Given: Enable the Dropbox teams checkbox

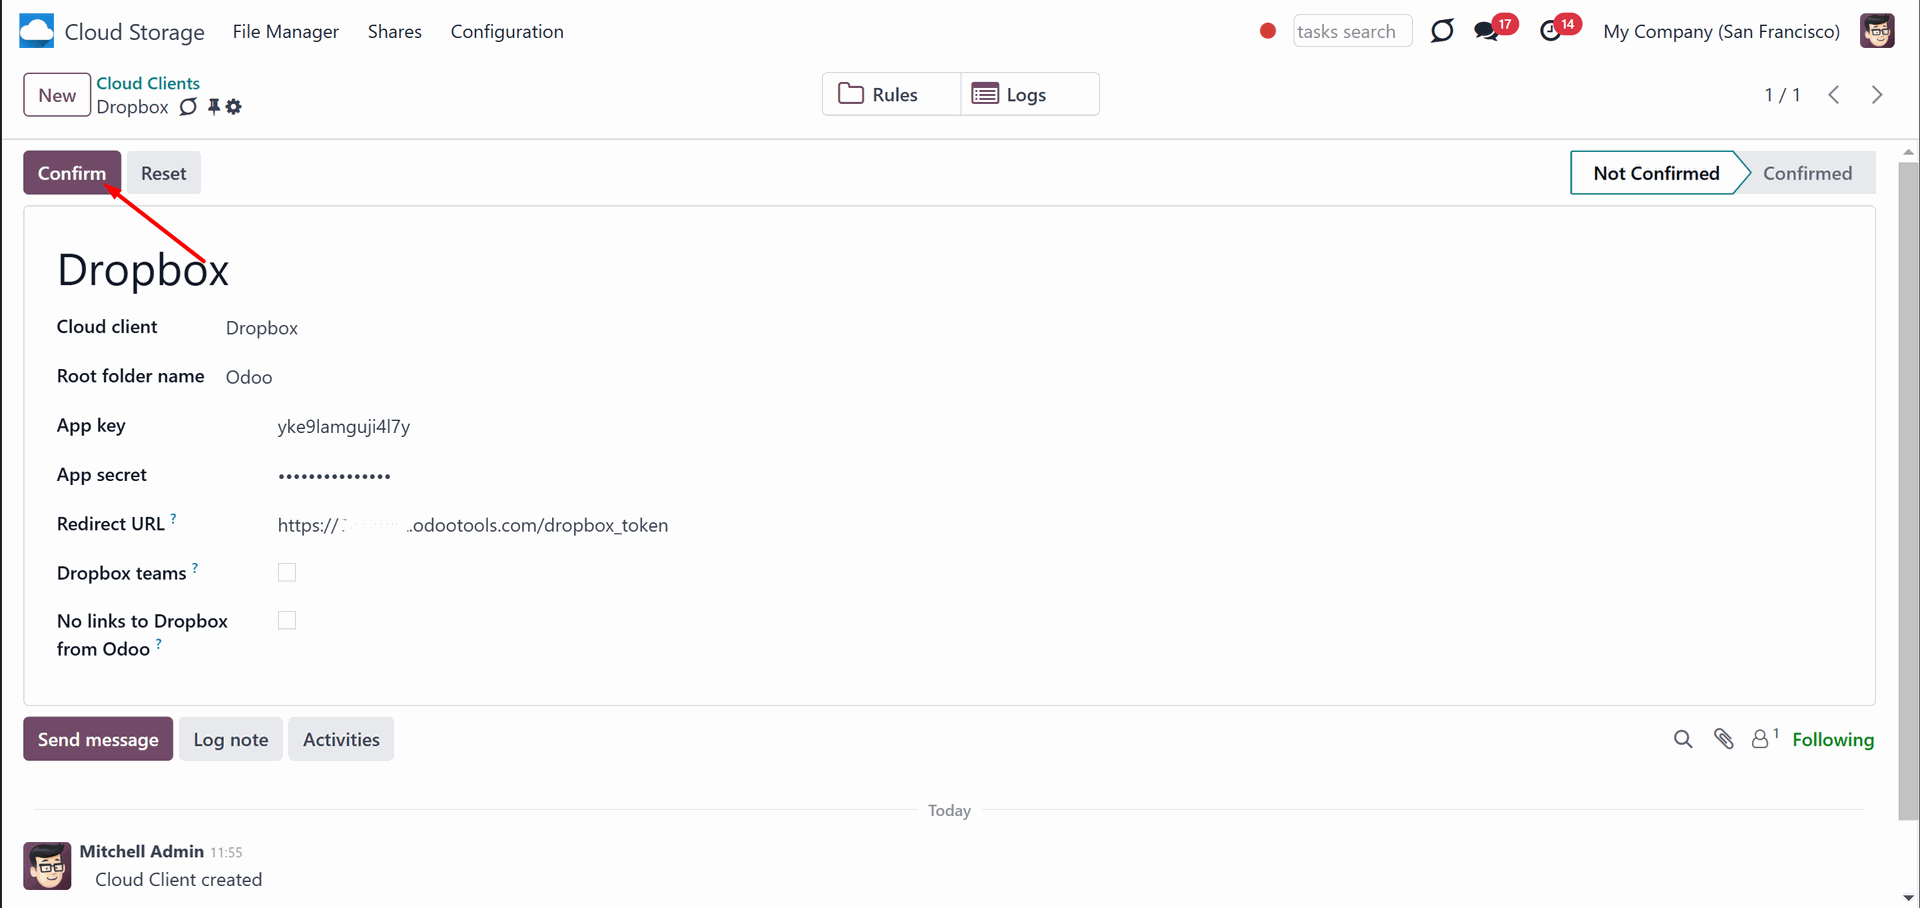Looking at the screenshot, I should pyautogui.click(x=287, y=572).
